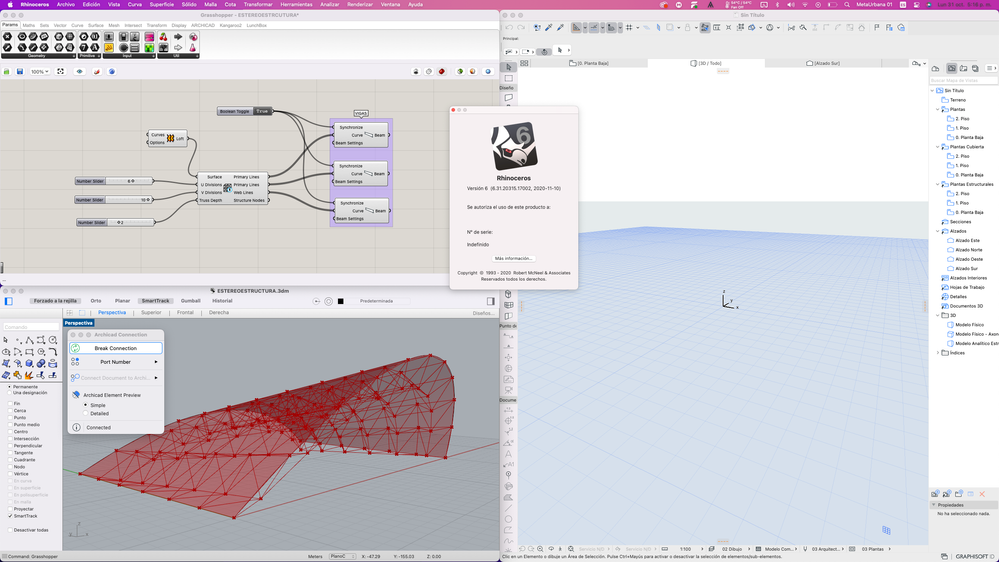
Task: Click the Connected info icon
Action: (76, 427)
